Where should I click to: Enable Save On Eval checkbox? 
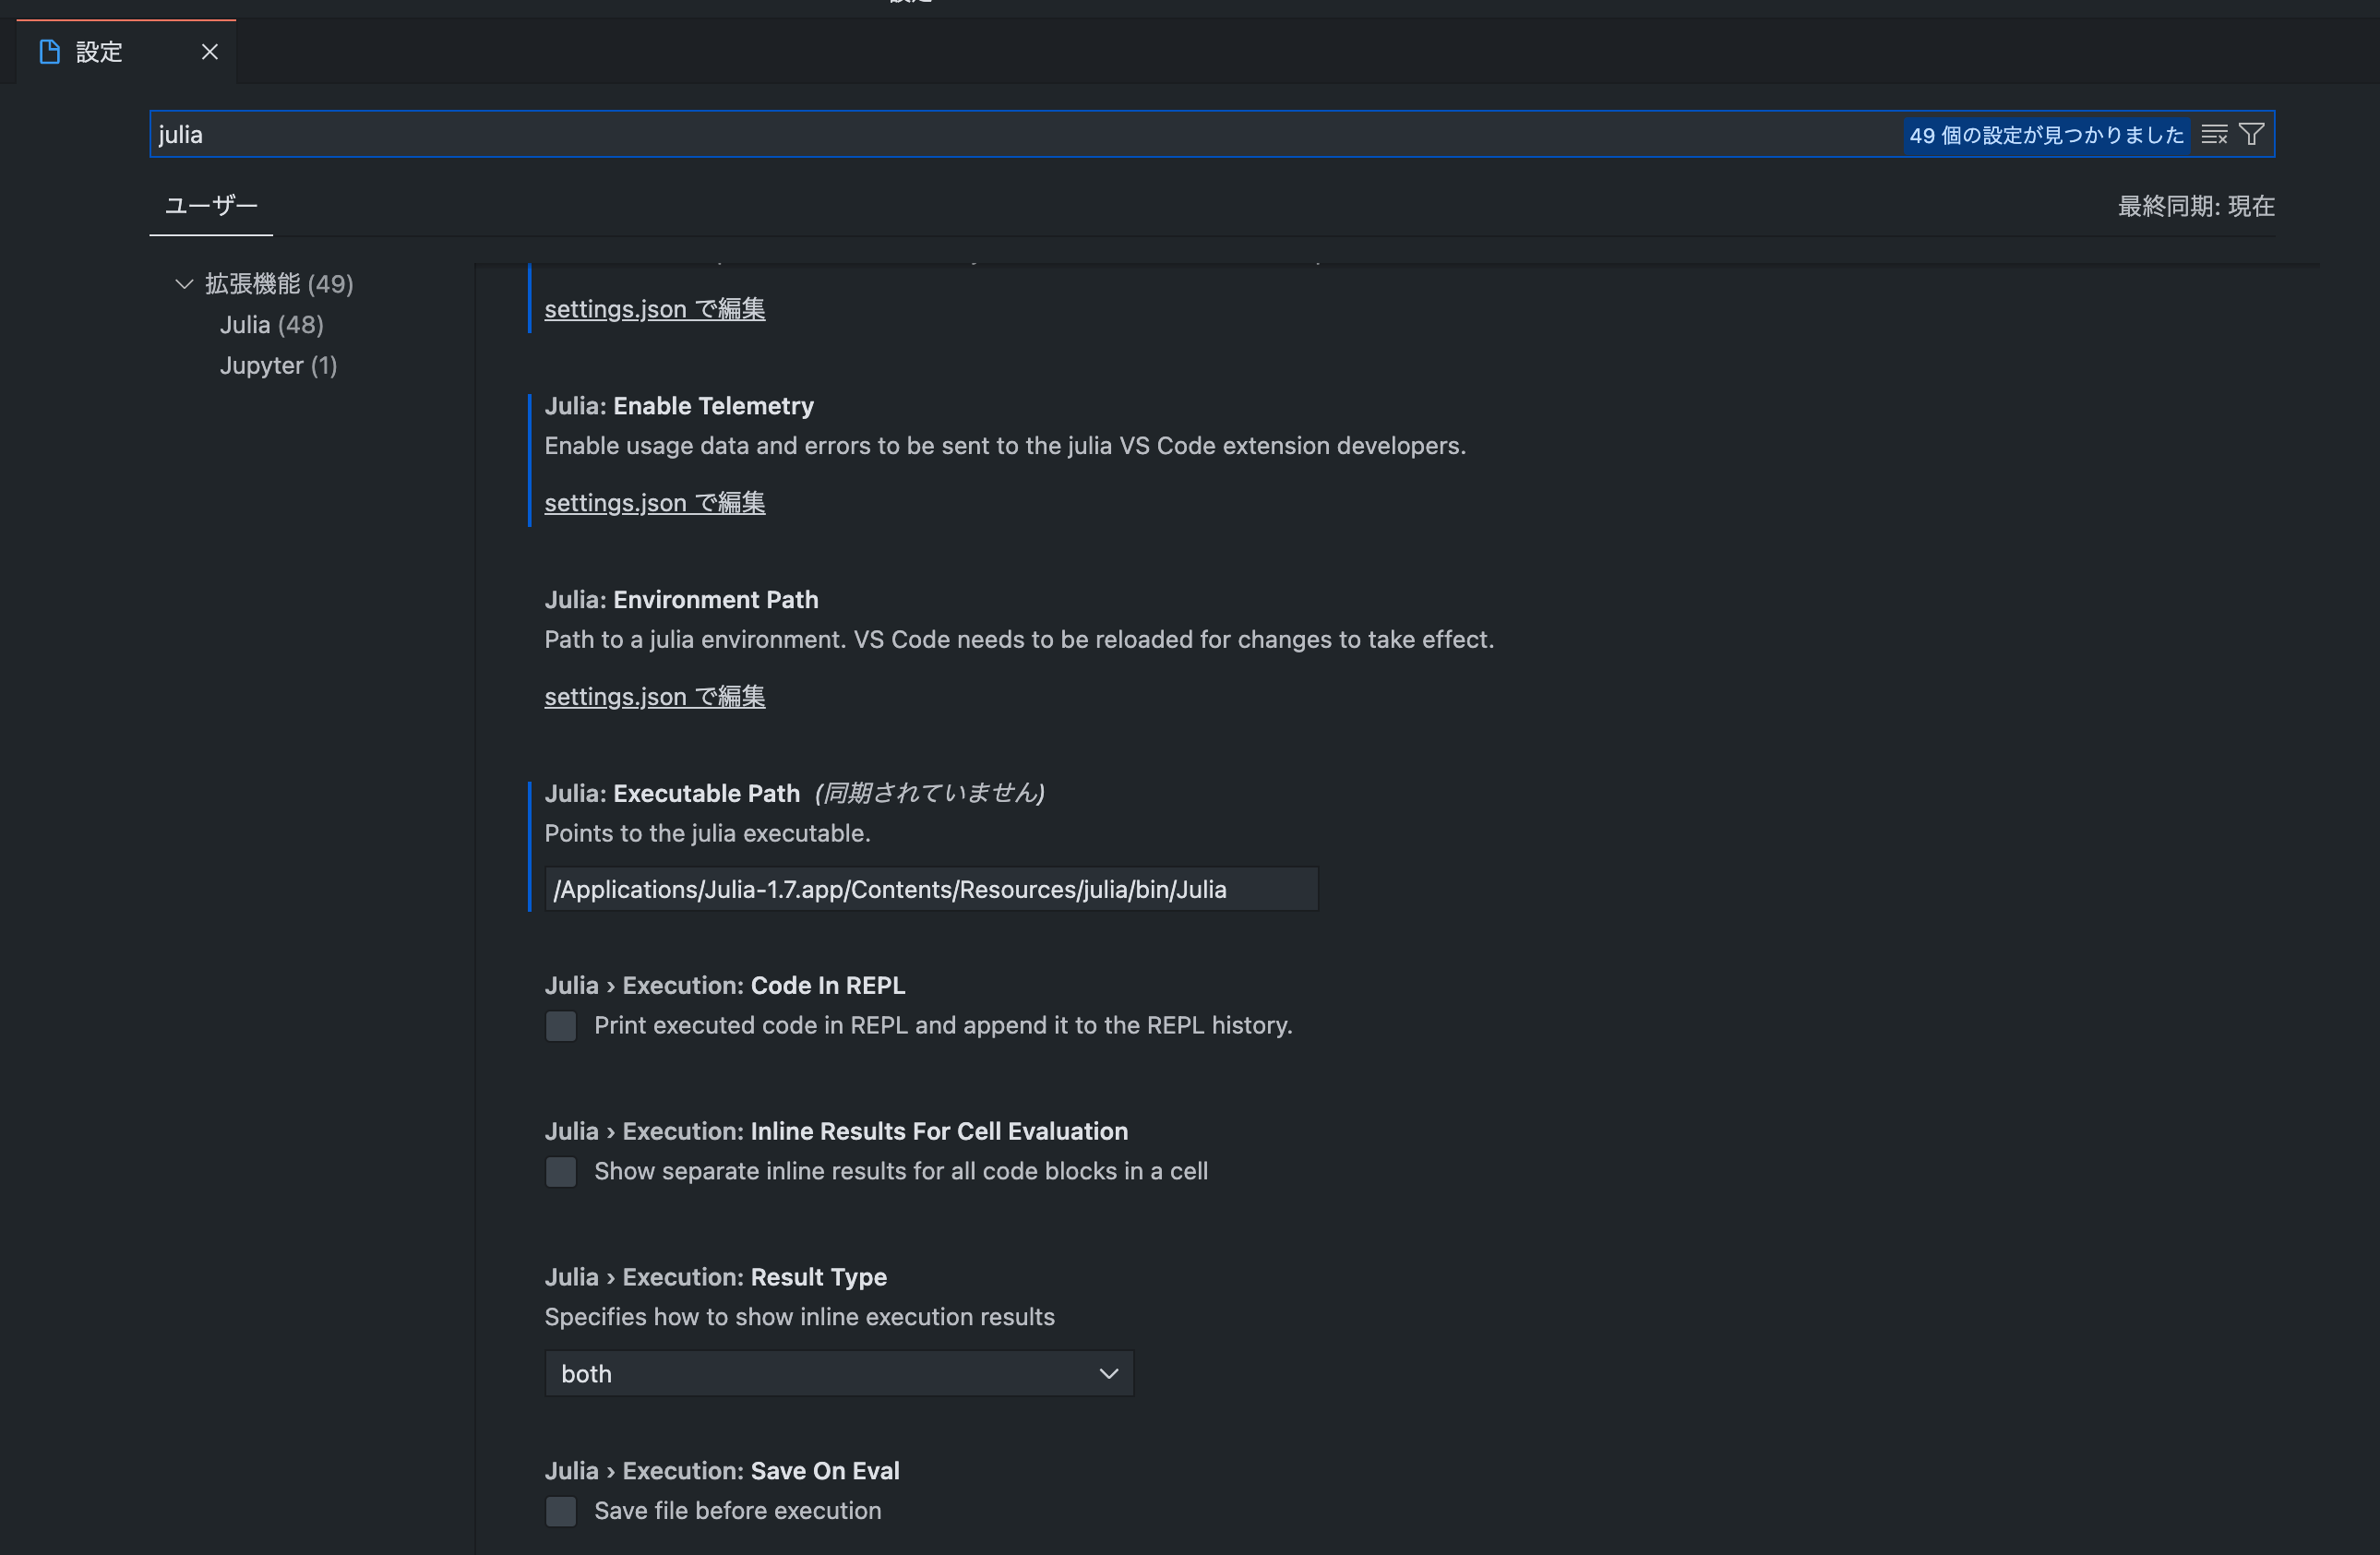point(561,1512)
